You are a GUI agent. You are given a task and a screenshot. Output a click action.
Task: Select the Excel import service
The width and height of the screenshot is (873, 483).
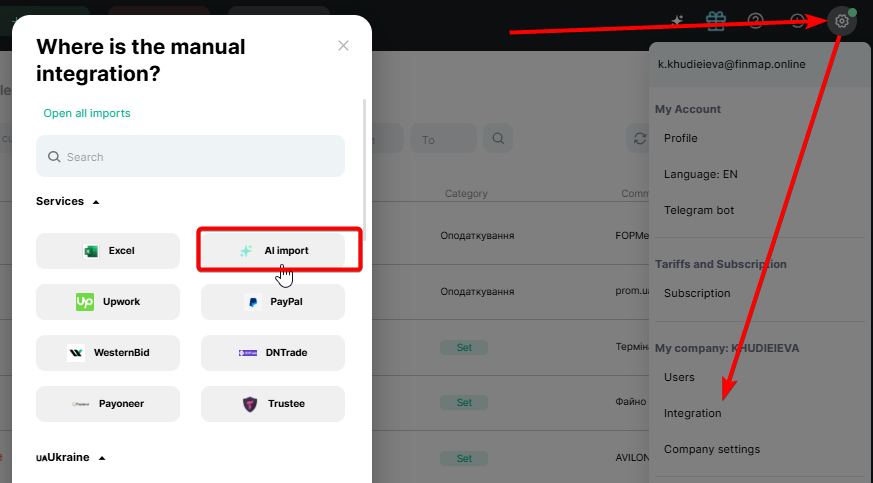(x=108, y=251)
